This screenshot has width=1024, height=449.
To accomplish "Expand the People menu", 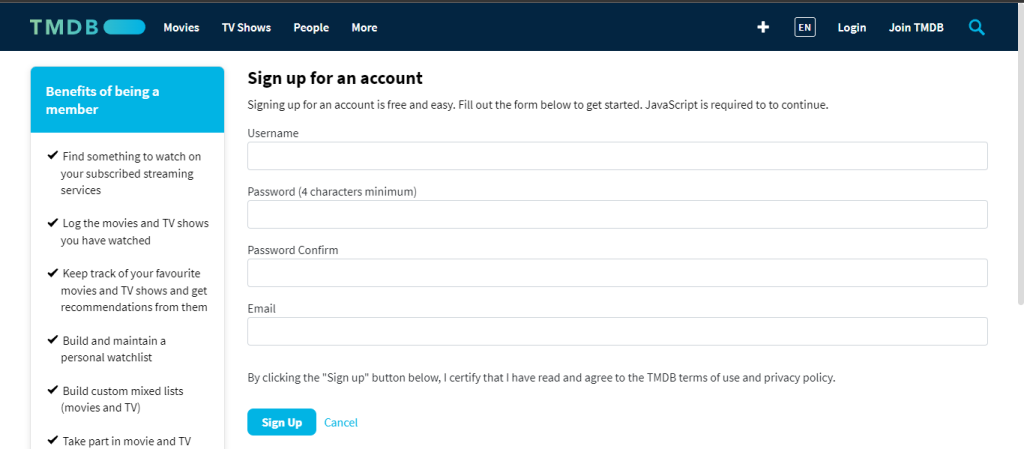I will (x=311, y=27).
